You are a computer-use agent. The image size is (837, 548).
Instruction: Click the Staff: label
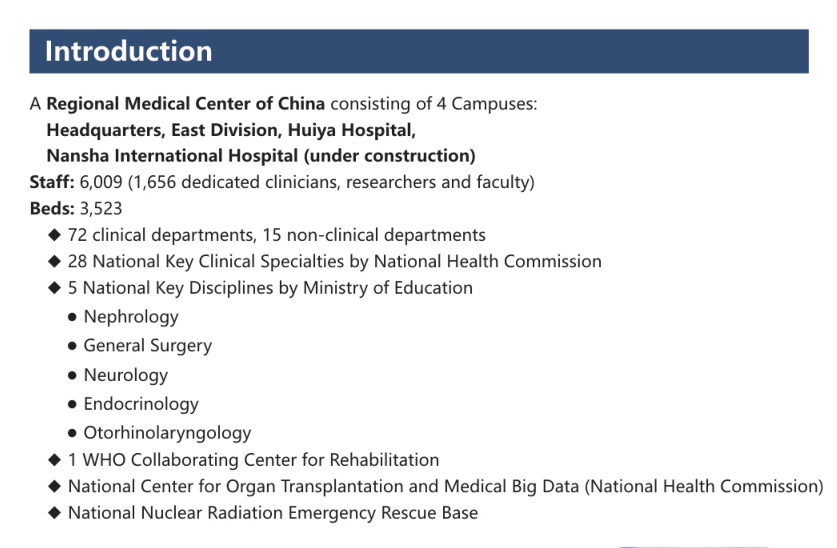pyautogui.click(x=52, y=182)
